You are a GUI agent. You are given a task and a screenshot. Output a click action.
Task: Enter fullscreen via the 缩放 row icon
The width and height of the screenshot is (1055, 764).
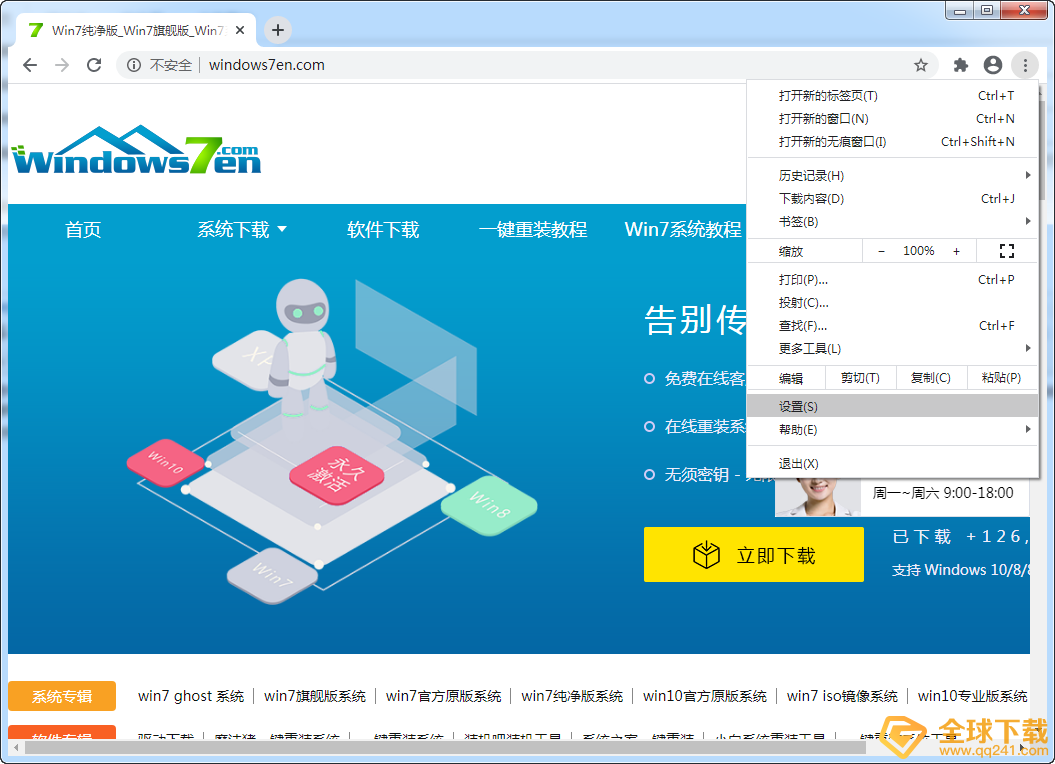tap(1006, 250)
